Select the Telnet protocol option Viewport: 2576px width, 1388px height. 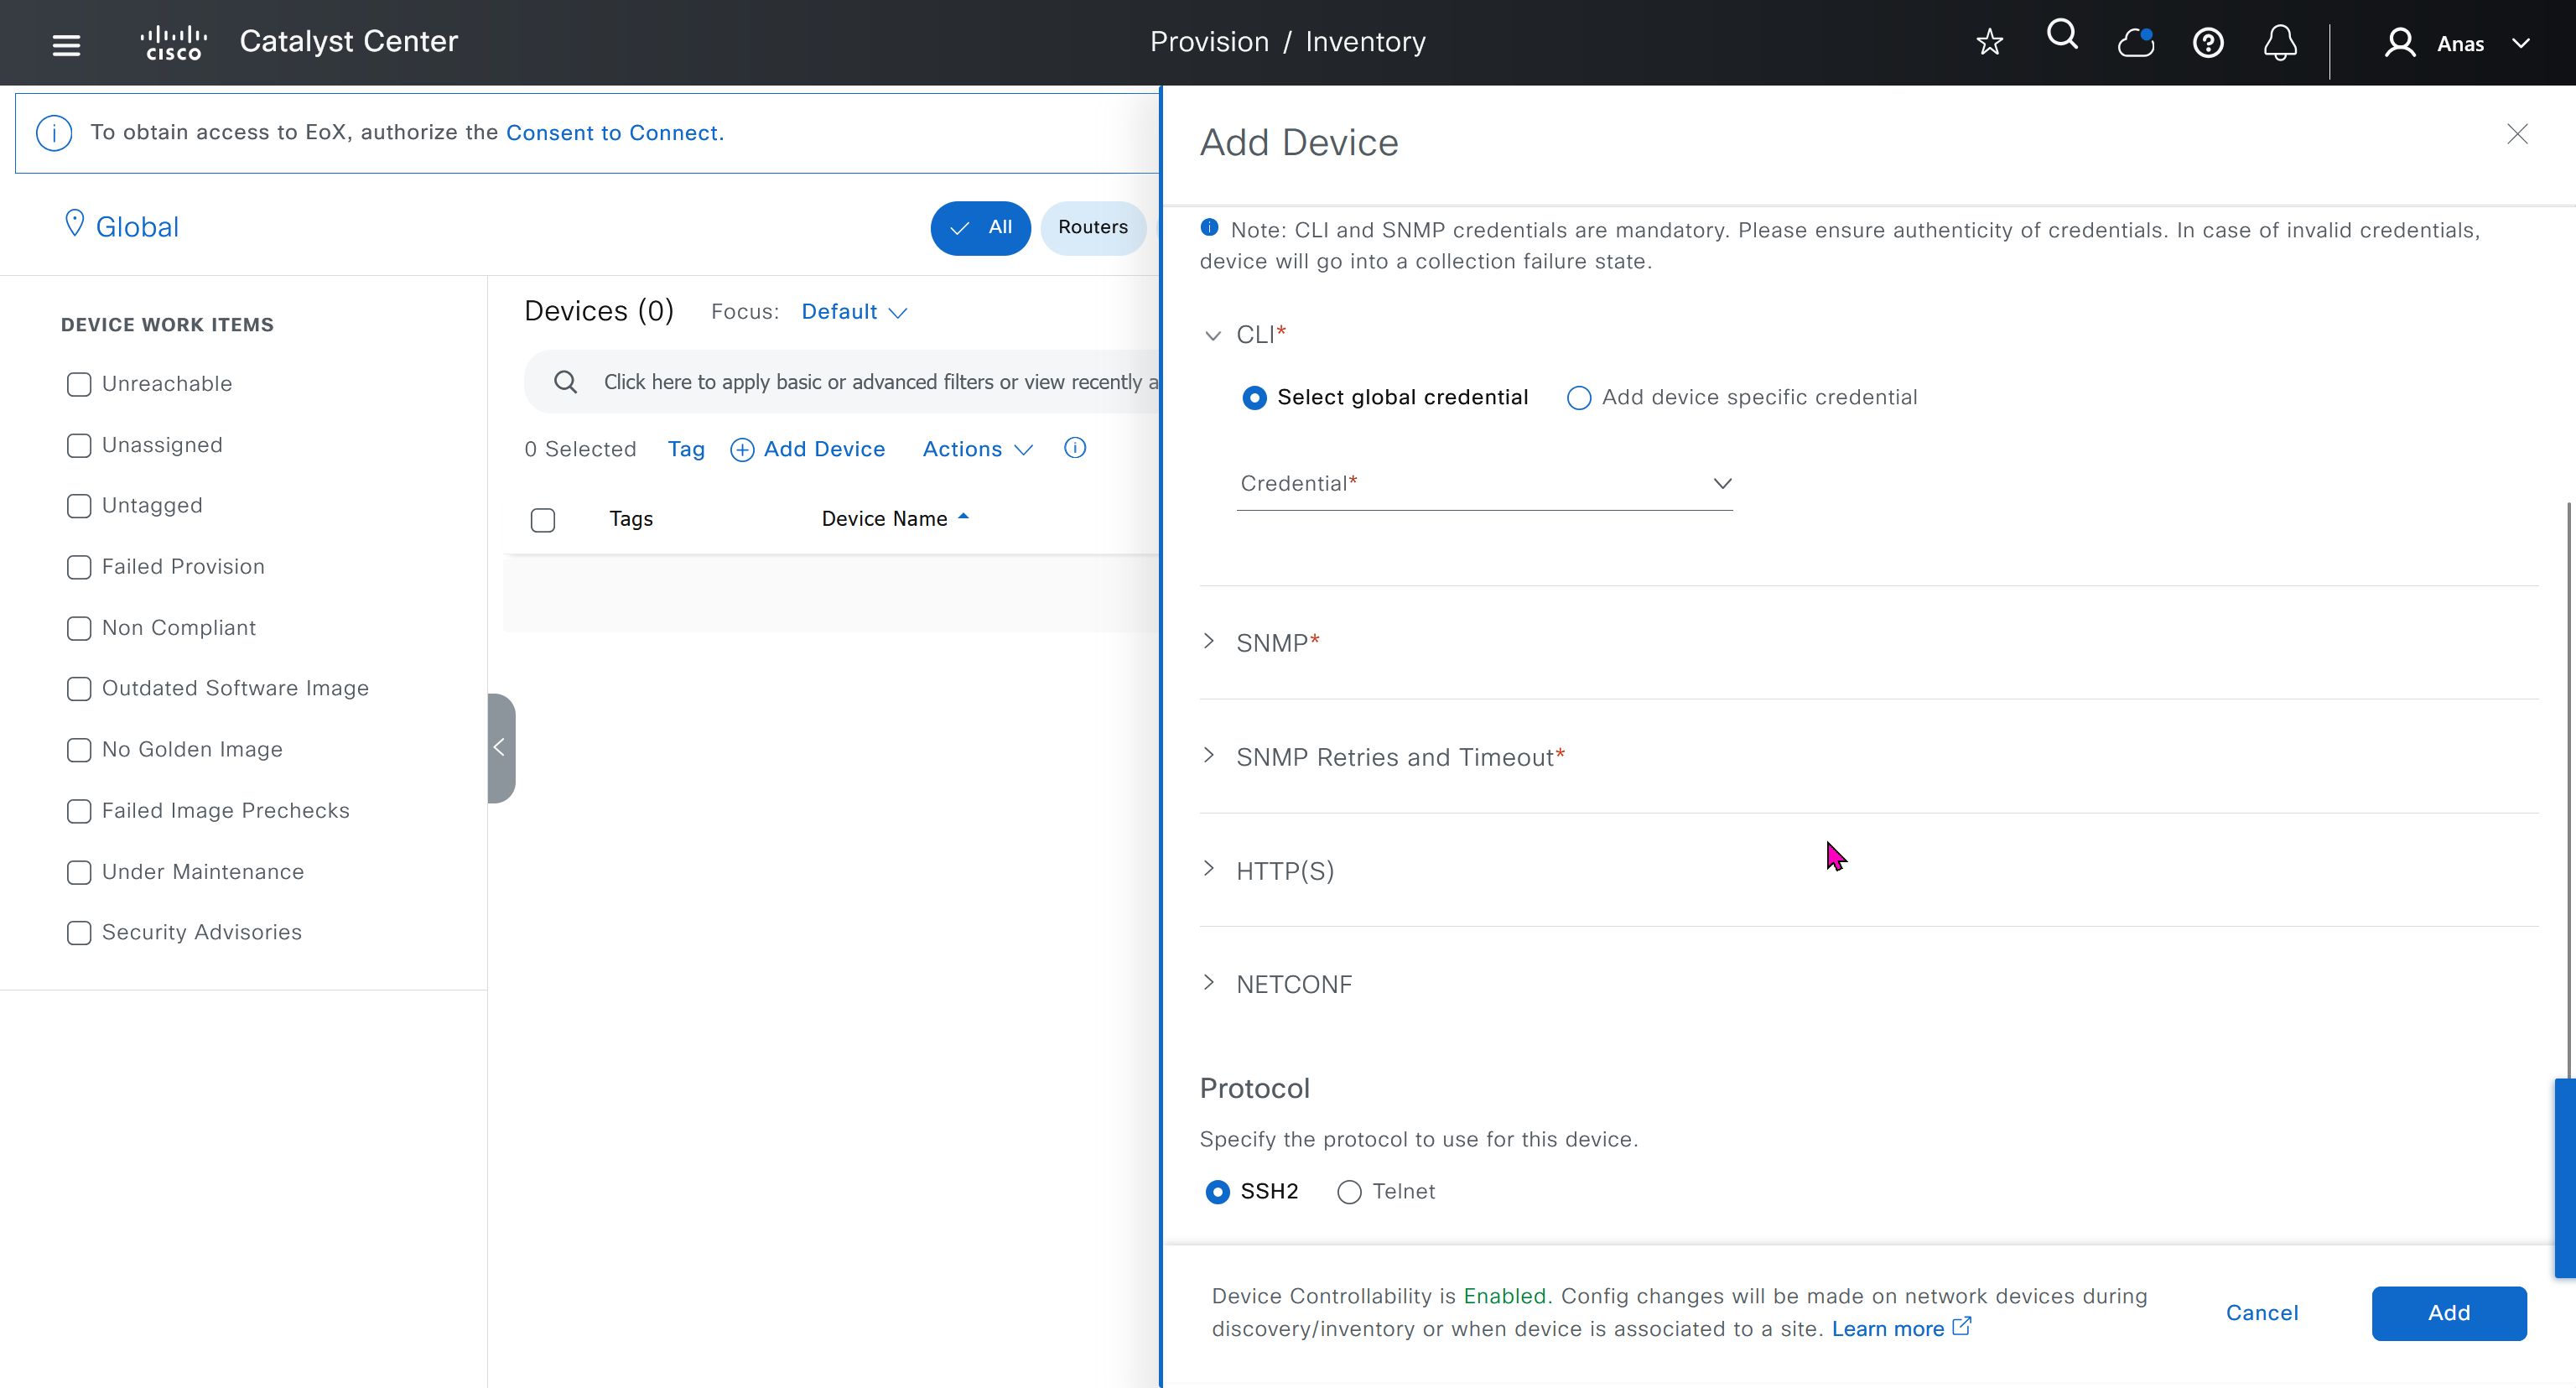(1349, 1191)
